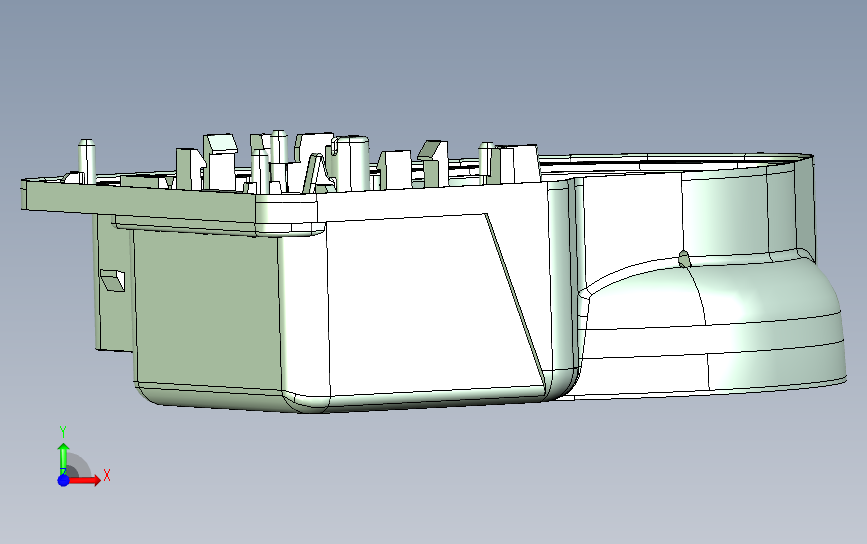
Task: Select the red X axis arrow
Action: (x=84, y=480)
